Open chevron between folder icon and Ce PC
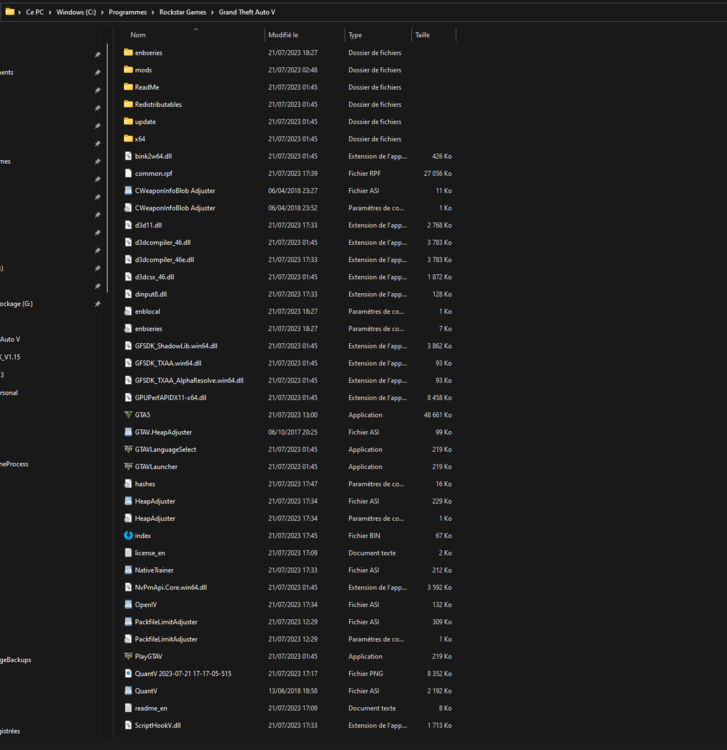This screenshot has height=750, width=727. click(x=20, y=12)
